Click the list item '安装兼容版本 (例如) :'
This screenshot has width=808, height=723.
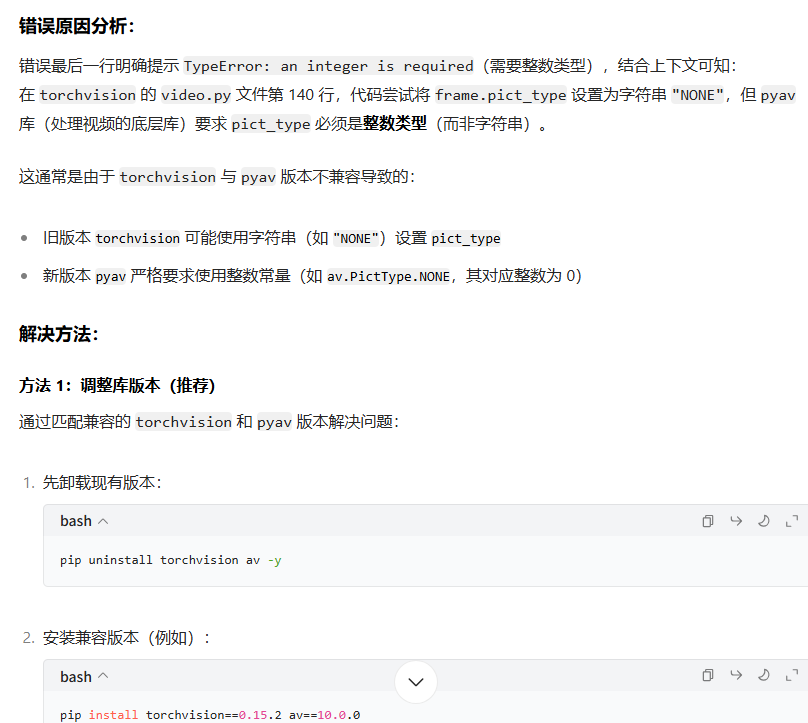pos(127,638)
